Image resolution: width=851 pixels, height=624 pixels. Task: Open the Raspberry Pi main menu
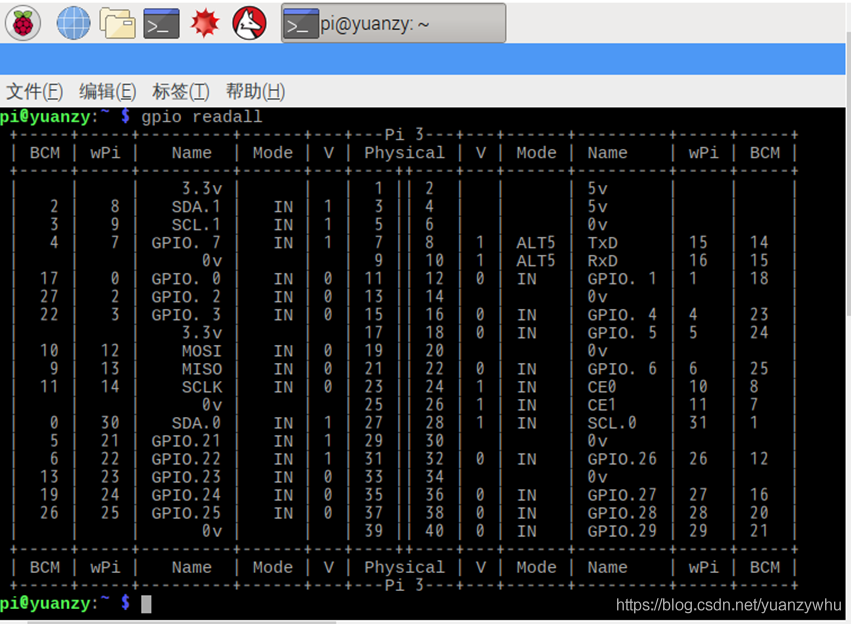(23, 23)
